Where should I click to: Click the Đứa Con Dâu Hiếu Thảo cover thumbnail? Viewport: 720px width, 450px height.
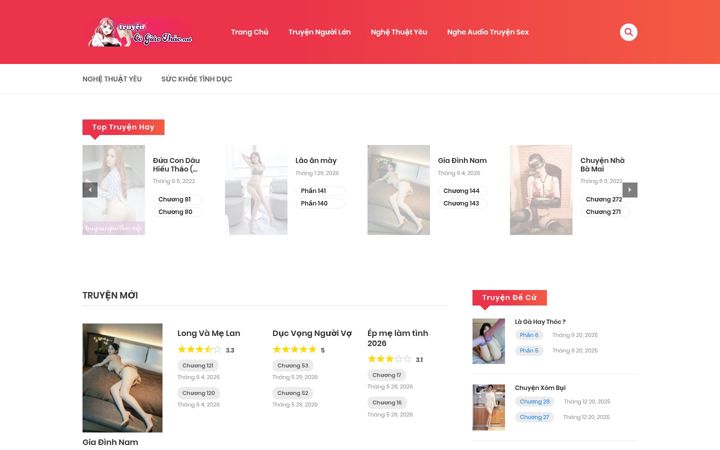(113, 190)
